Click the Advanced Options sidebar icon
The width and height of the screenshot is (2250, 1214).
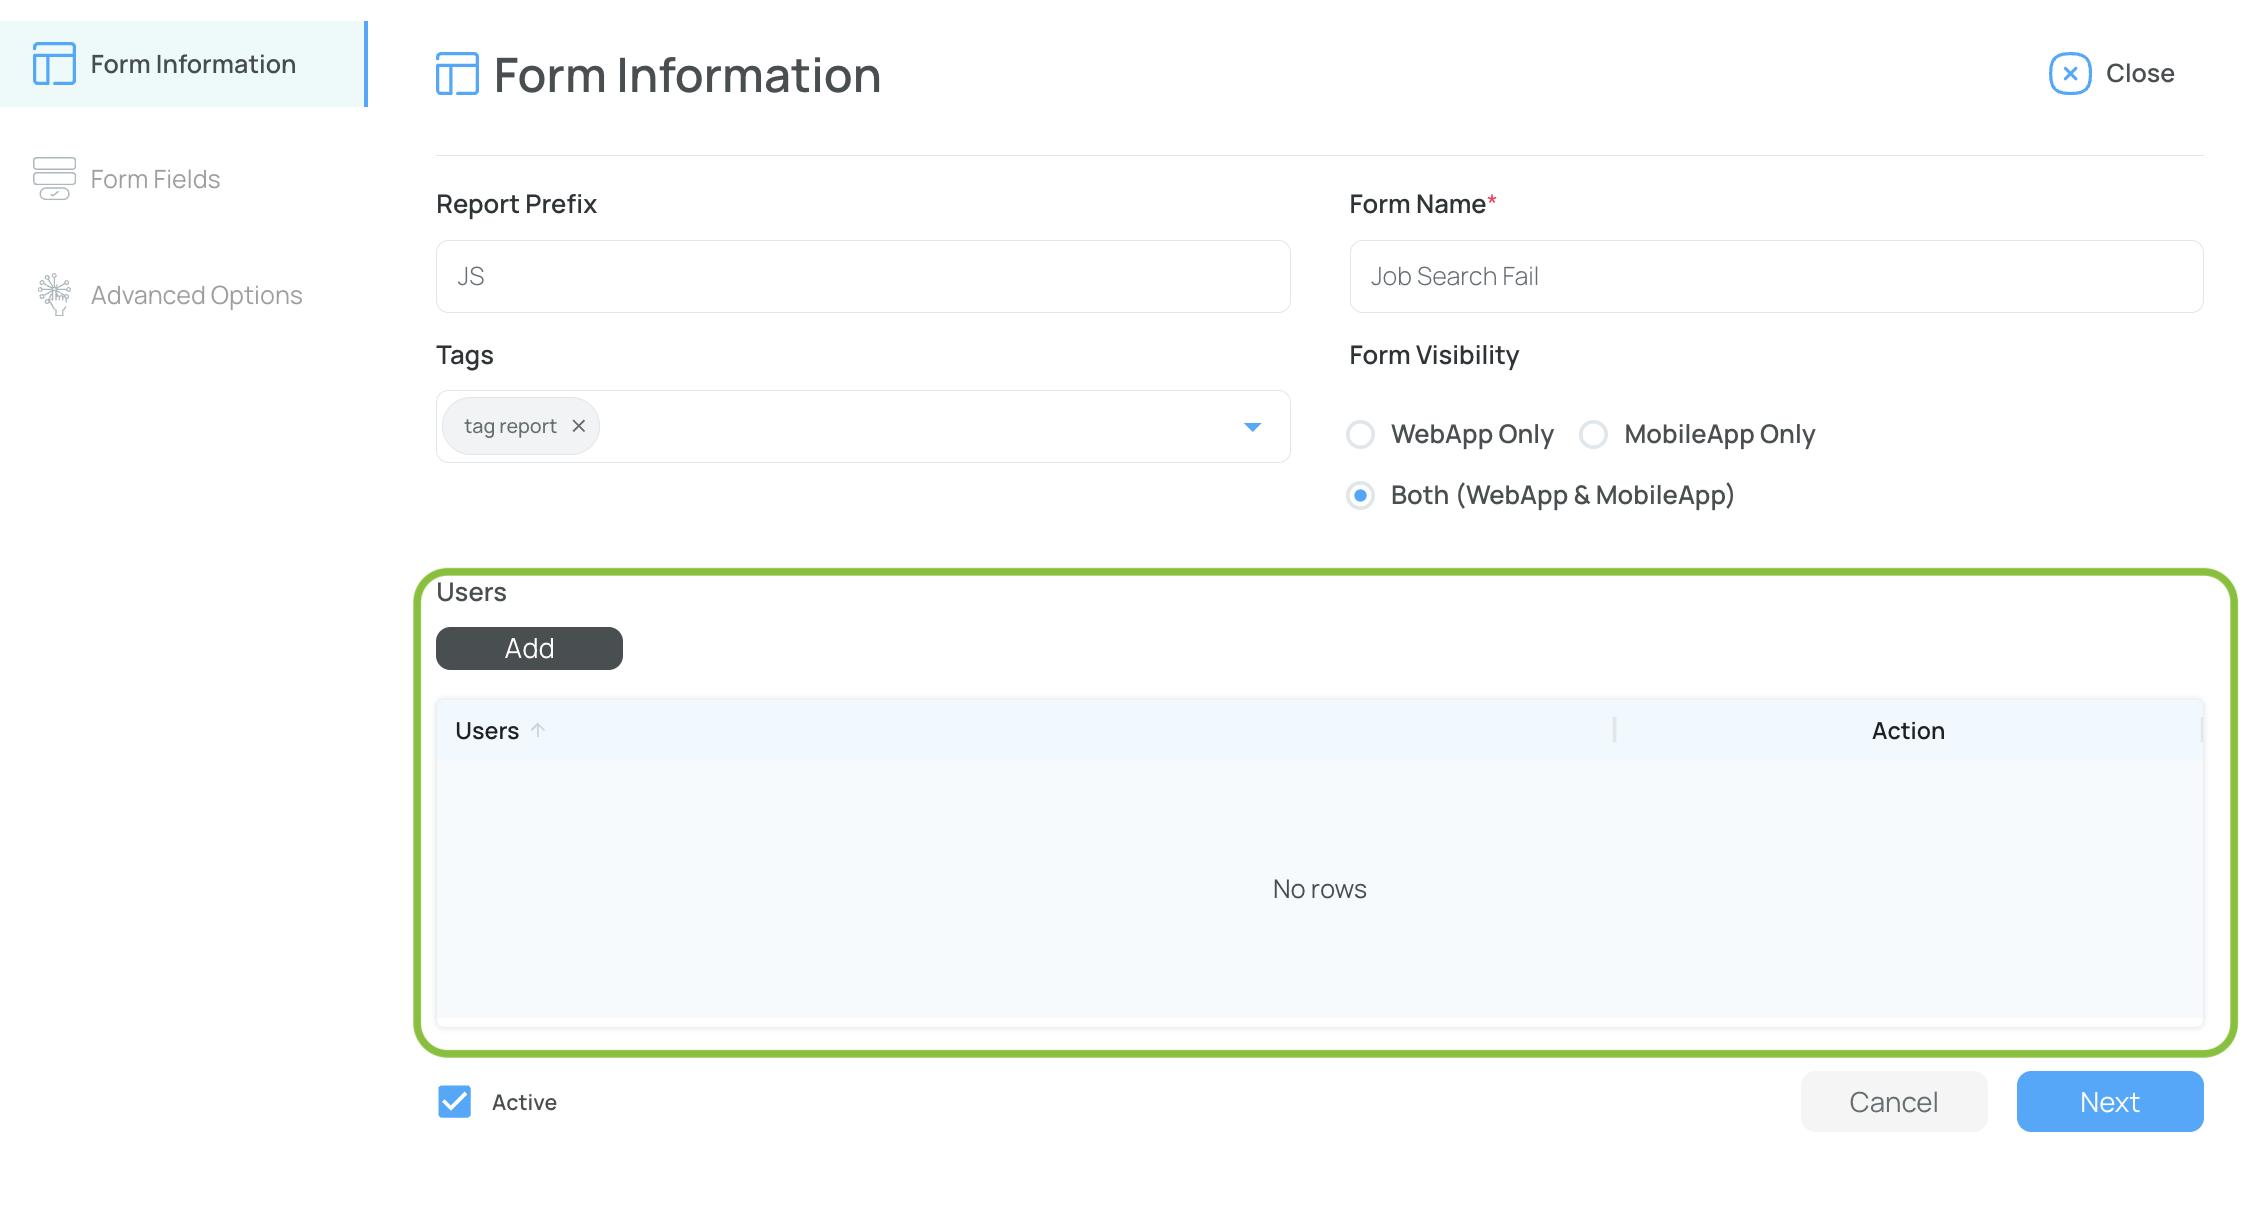[54, 295]
